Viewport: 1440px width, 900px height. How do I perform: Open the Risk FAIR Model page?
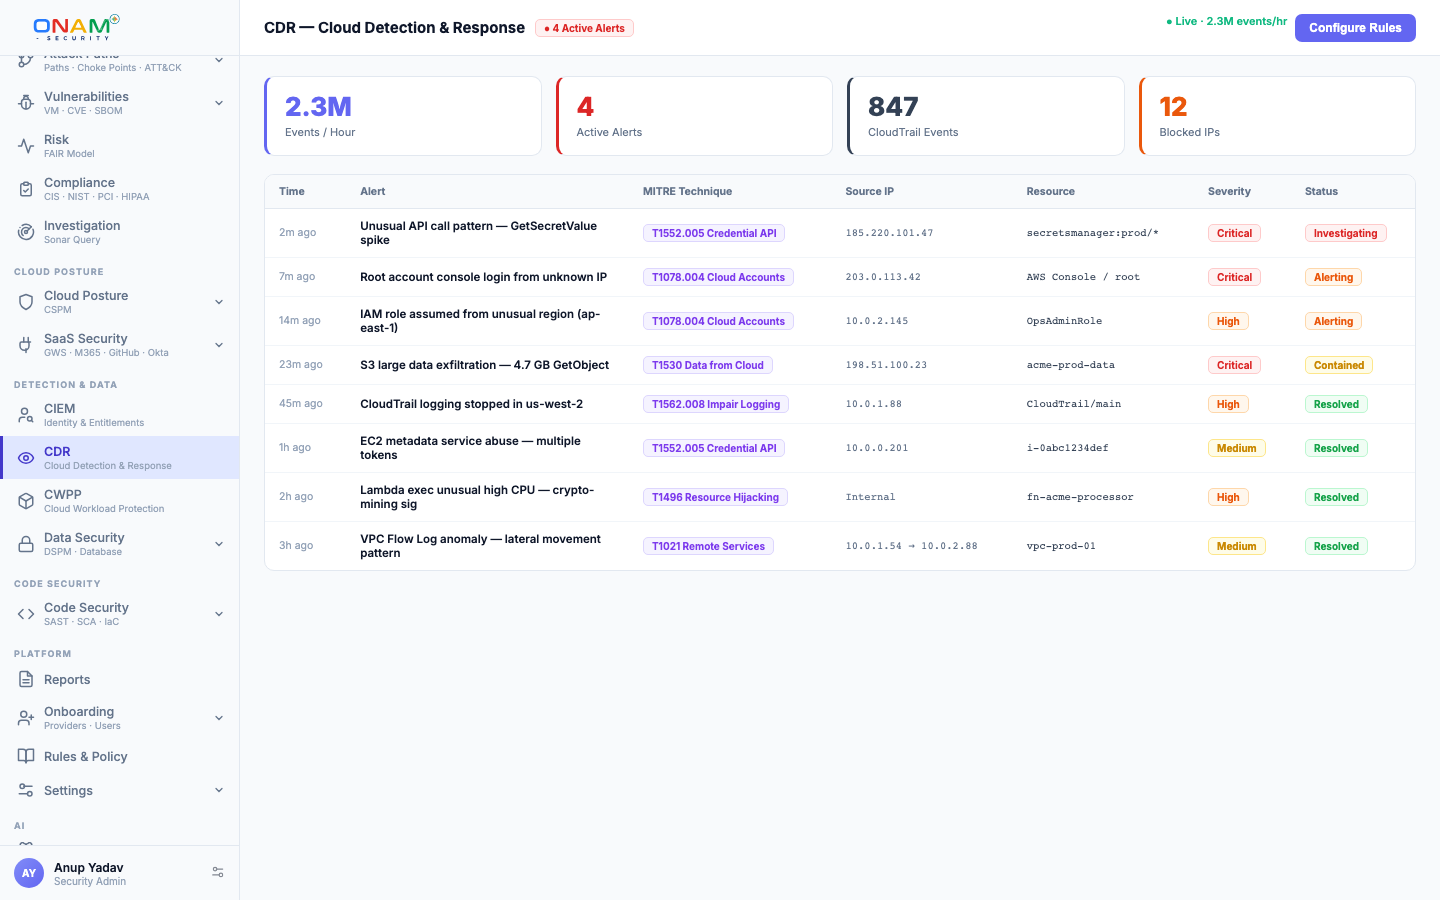coord(120,146)
